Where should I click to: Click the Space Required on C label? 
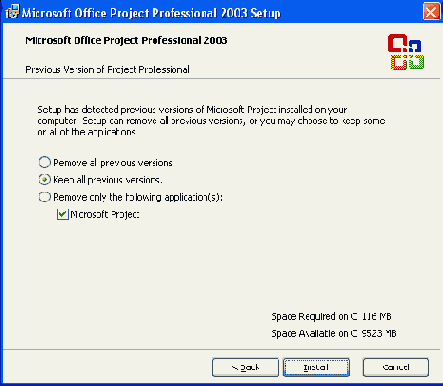coord(331,316)
